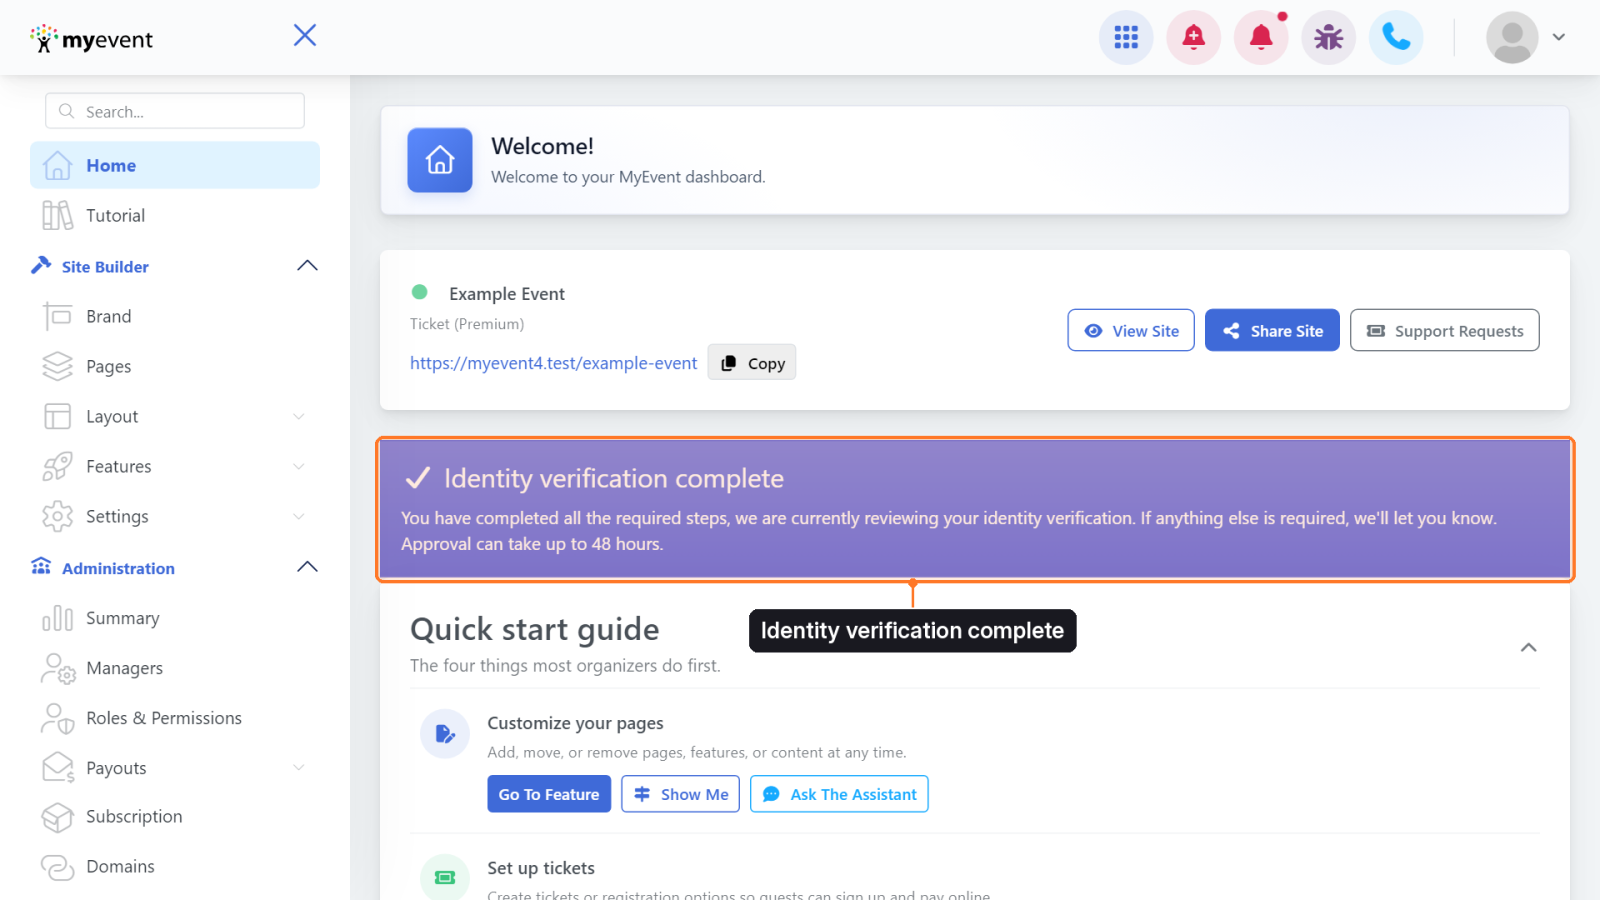This screenshot has width=1600, height=900.
Task: Click the myevent logo
Action: (x=92, y=39)
